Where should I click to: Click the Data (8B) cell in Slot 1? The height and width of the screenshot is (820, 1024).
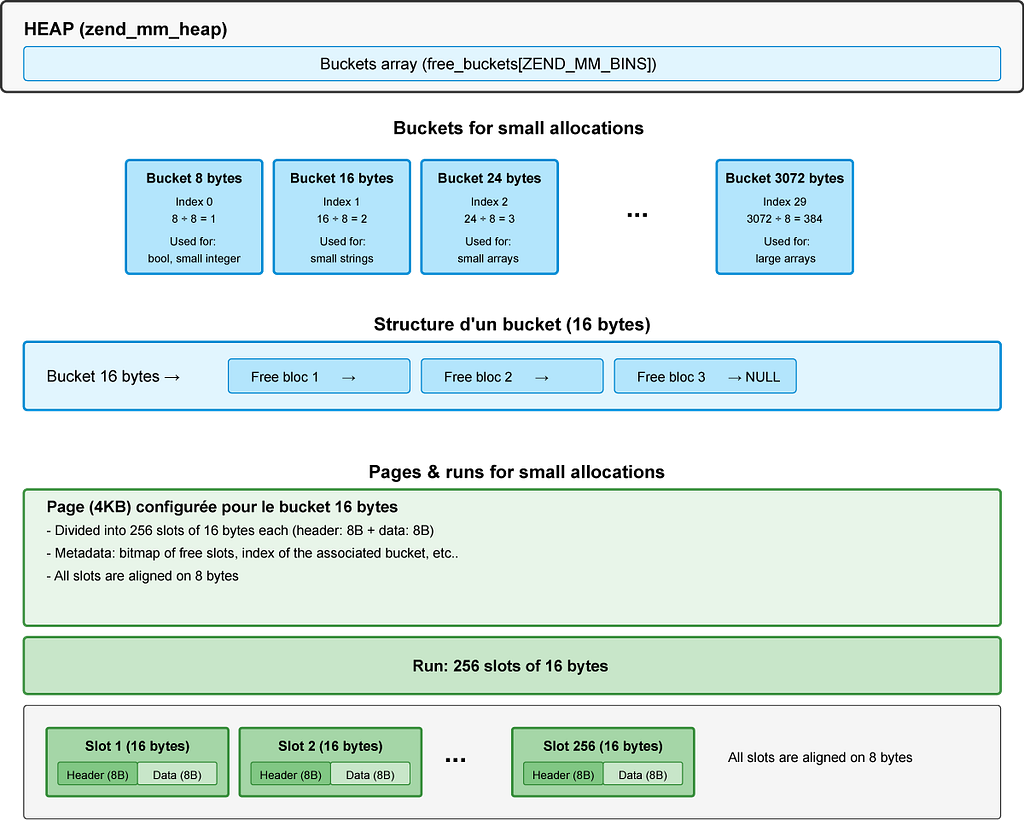[x=177, y=774]
